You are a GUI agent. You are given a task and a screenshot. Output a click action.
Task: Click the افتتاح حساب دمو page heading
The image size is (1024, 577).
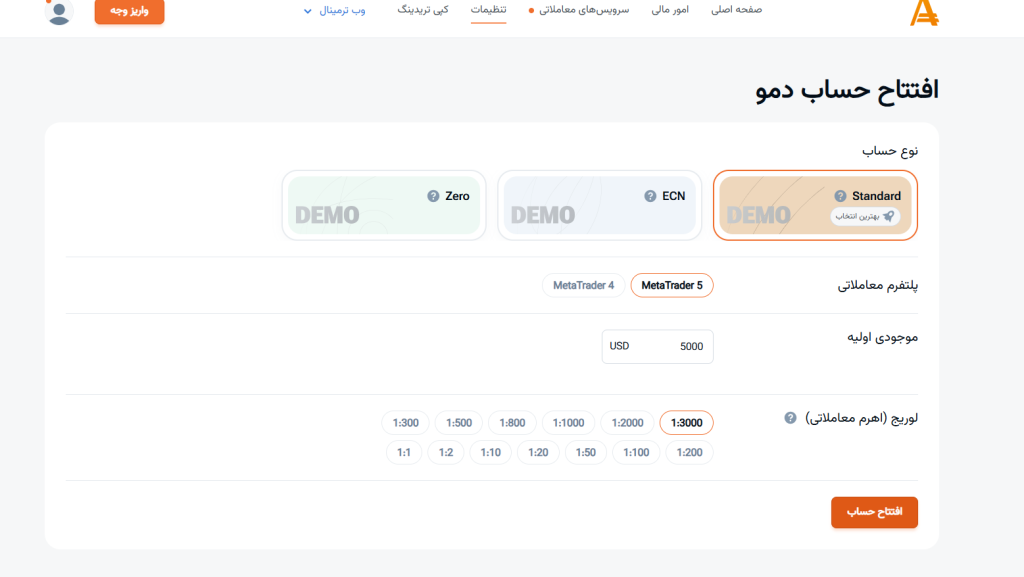click(847, 89)
